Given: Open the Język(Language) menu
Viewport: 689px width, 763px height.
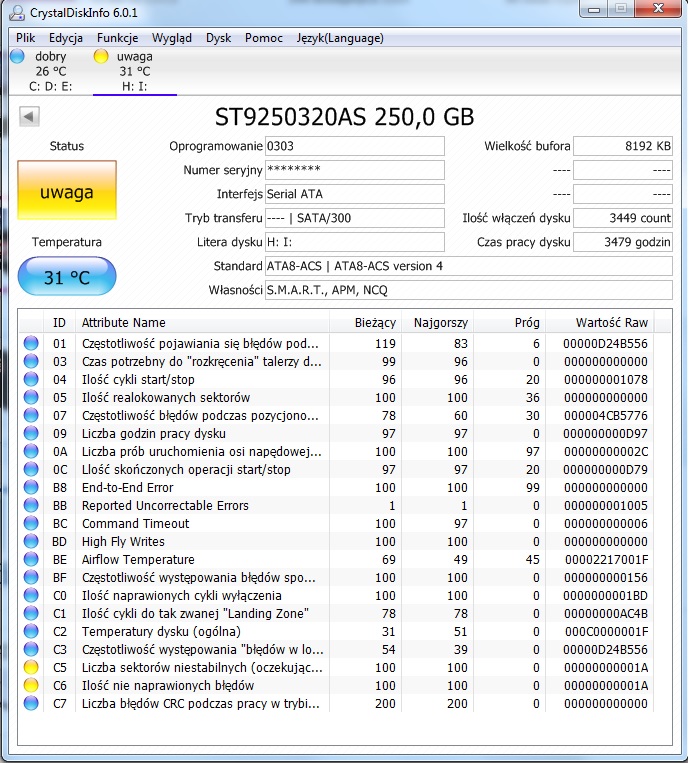Looking at the screenshot, I should pos(340,38).
